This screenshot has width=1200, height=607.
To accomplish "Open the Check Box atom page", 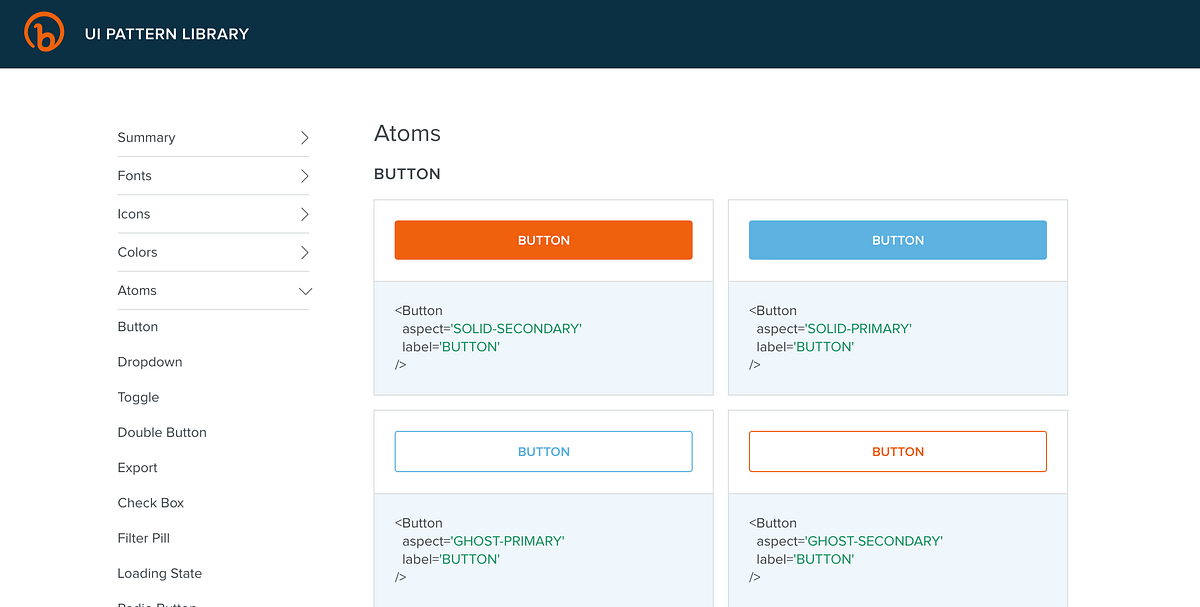I will (x=151, y=503).
